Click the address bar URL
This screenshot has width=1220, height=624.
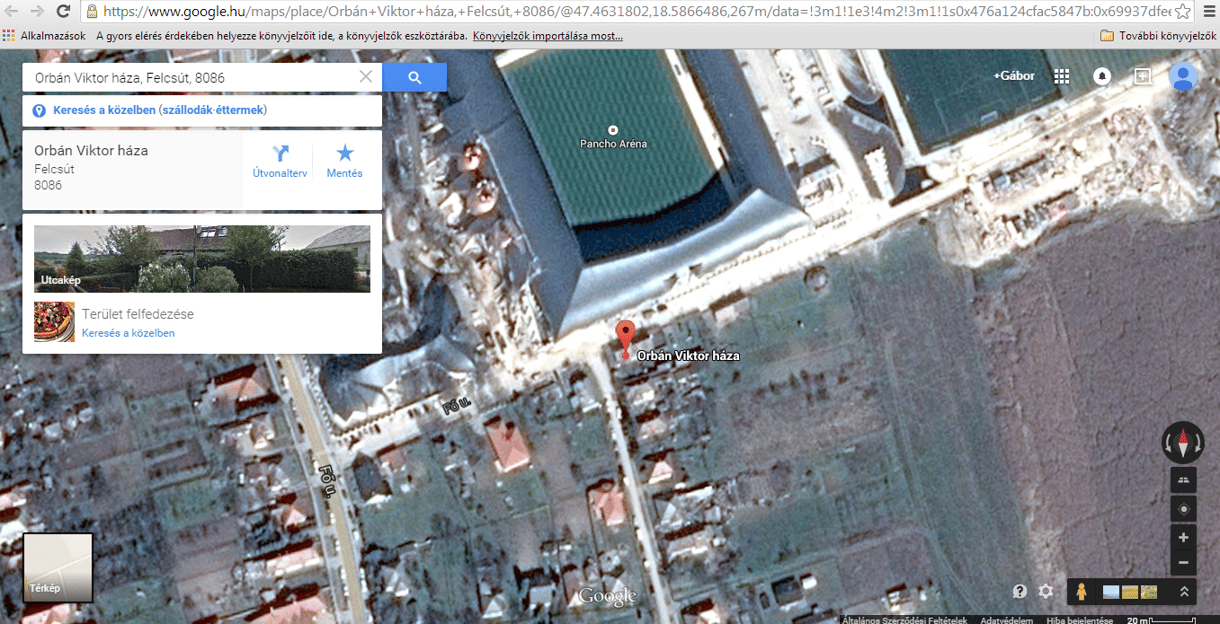(635, 12)
